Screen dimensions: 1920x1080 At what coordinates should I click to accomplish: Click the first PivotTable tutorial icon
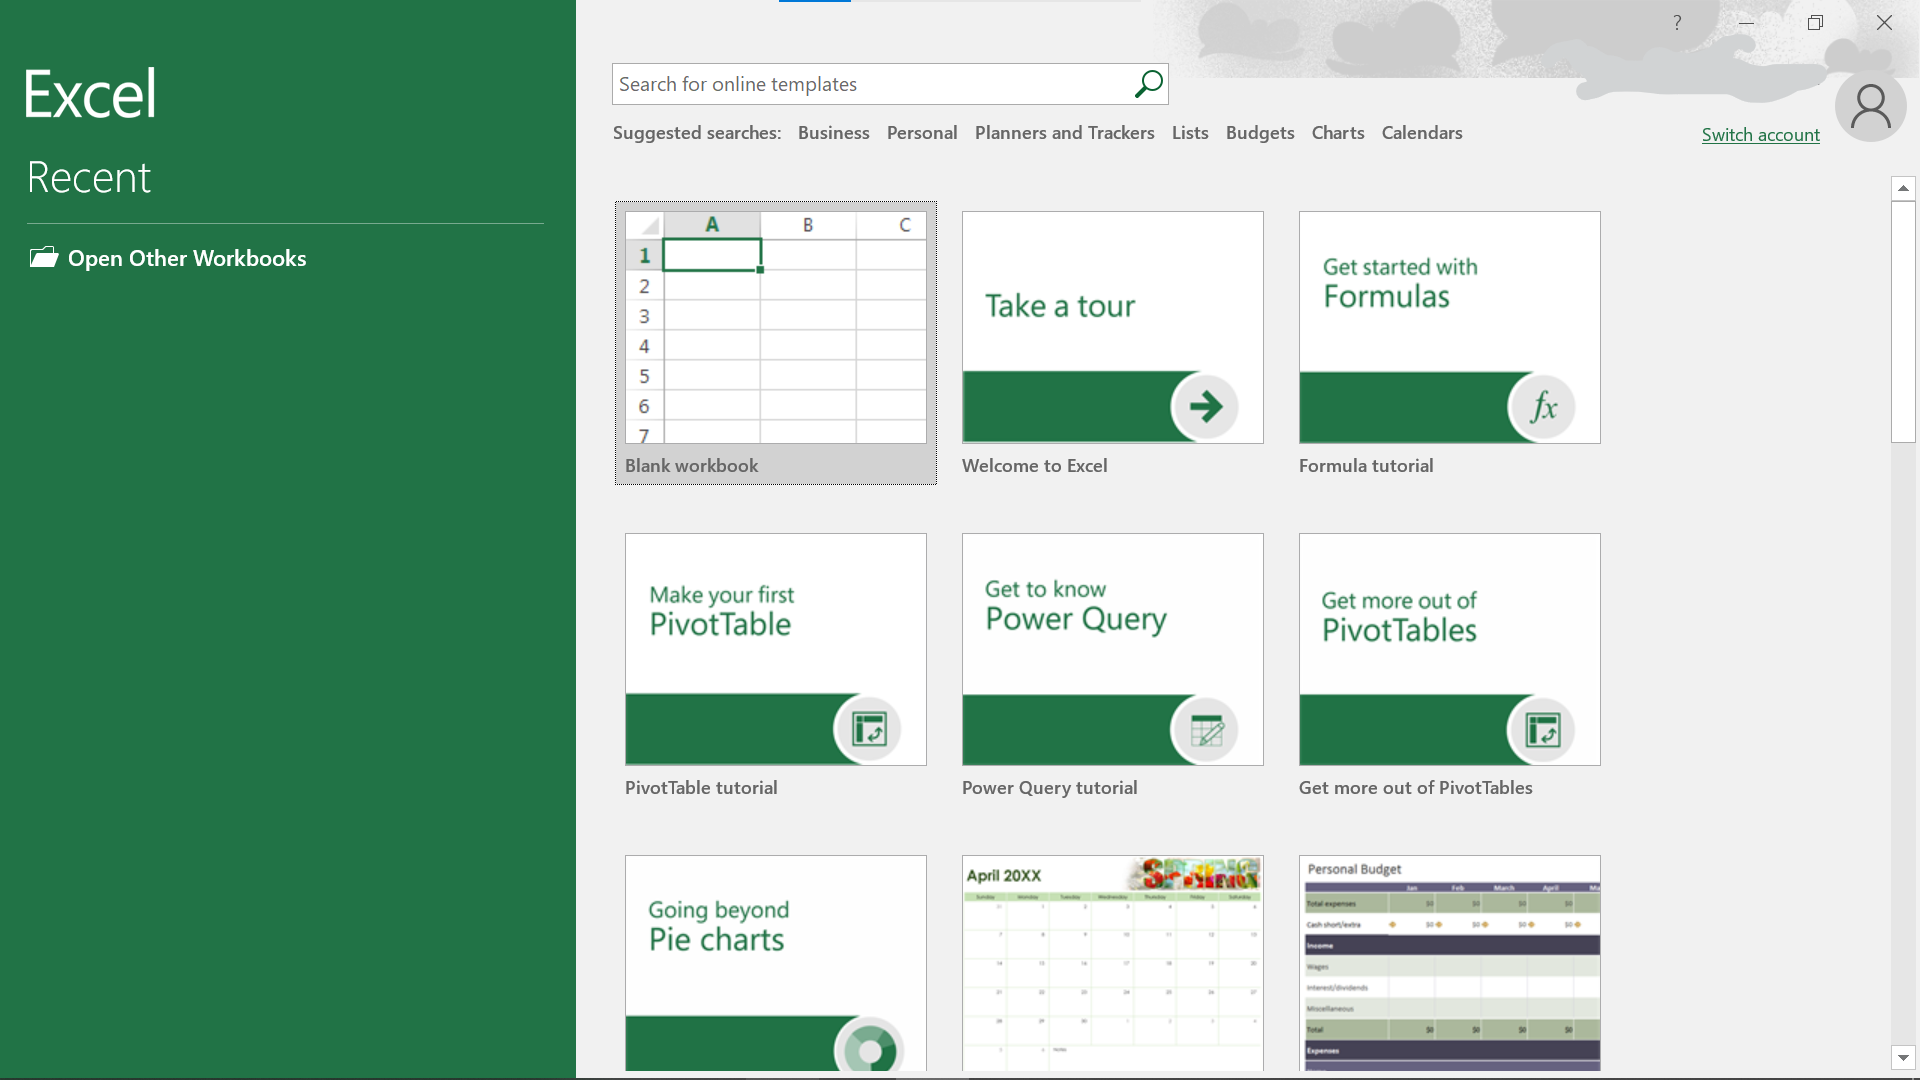coord(868,729)
